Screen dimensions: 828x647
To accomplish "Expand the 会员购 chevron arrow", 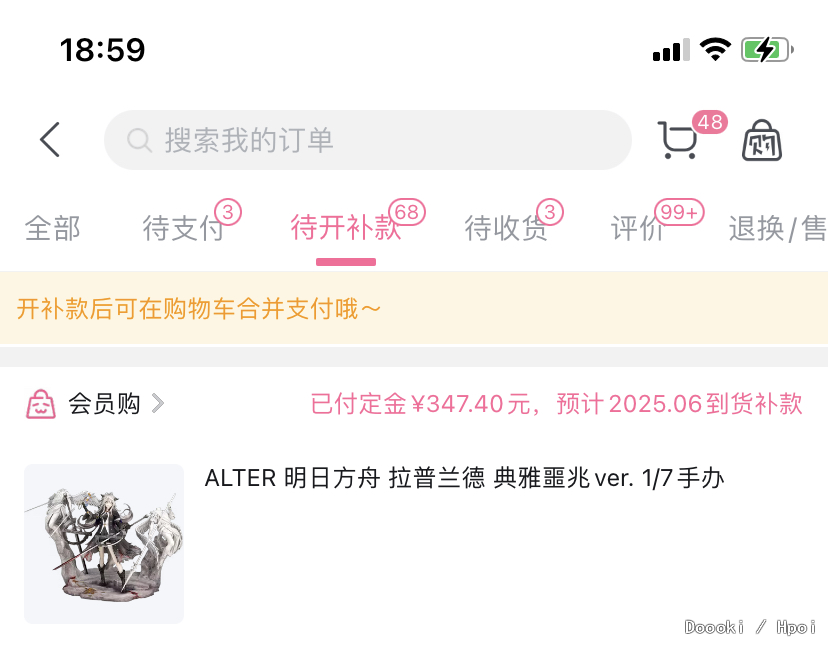I will point(158,404).
